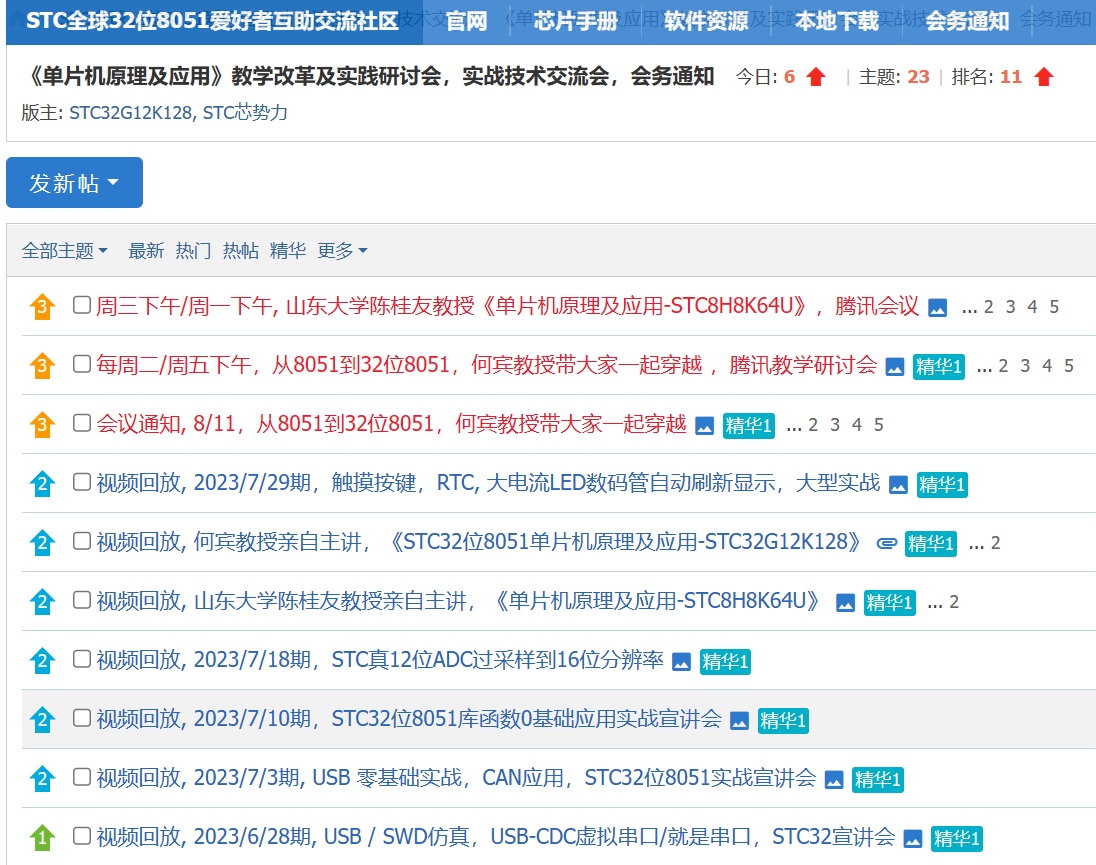
Task: Click the 精华1 badge on the 2023/7/29期 thread
Action: click(x=942, y=484)
